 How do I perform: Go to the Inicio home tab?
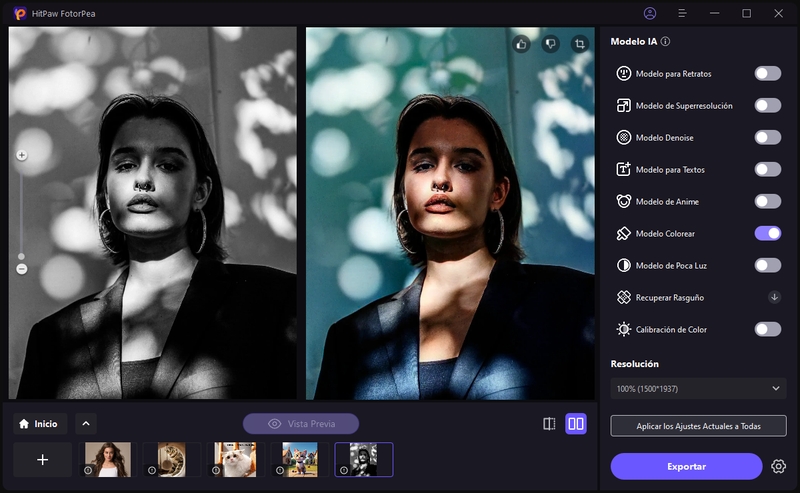click(40, 424)
